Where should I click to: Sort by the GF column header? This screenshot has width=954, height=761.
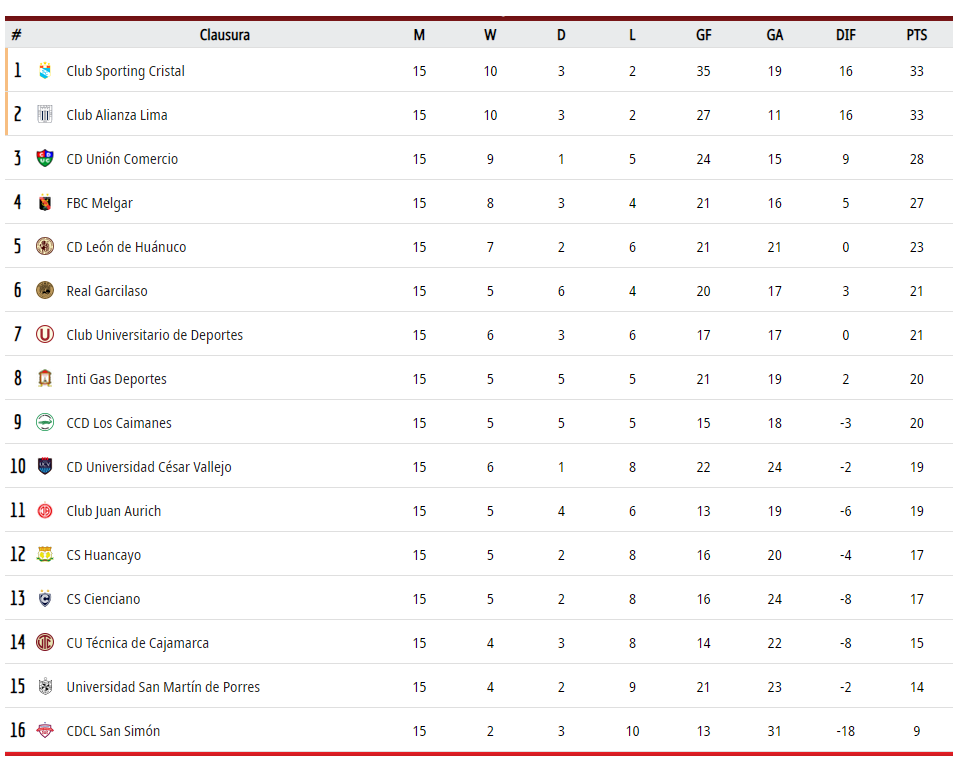tap(703, 35)
